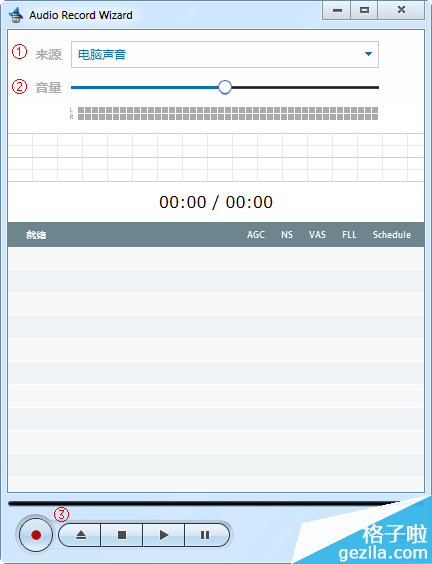Image resolution: width=432 pixels, height=564 pixels.
Task: Open the 来源 source dropdown arrow
Action: click(368, 54)
